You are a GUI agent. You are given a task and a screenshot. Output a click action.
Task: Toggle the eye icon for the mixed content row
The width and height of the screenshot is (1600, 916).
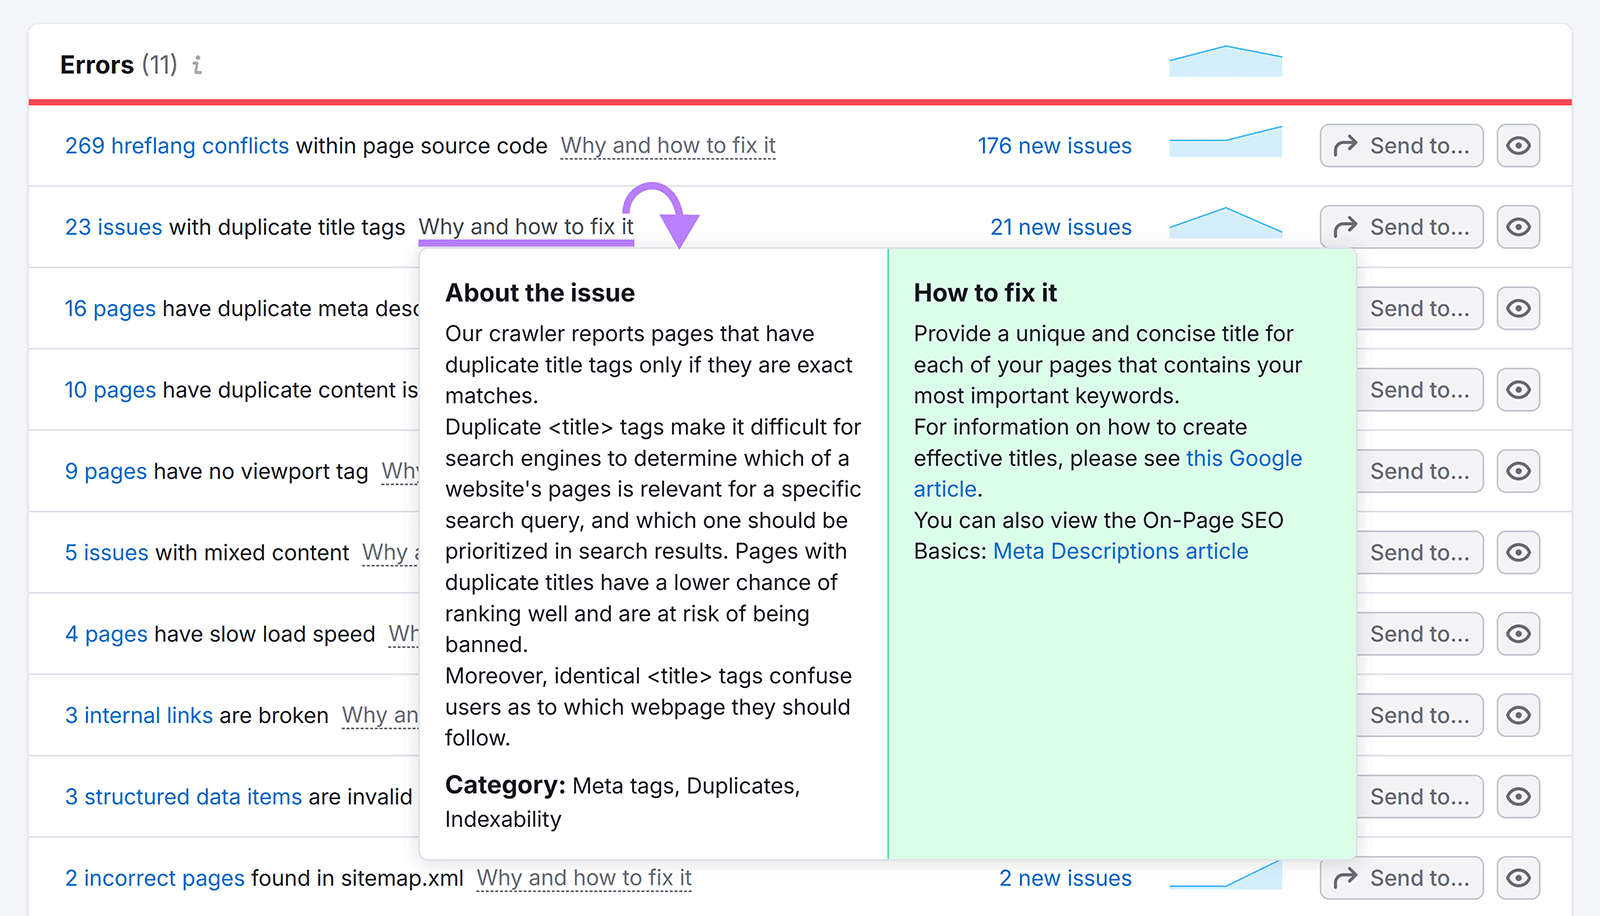(1518, 552)
